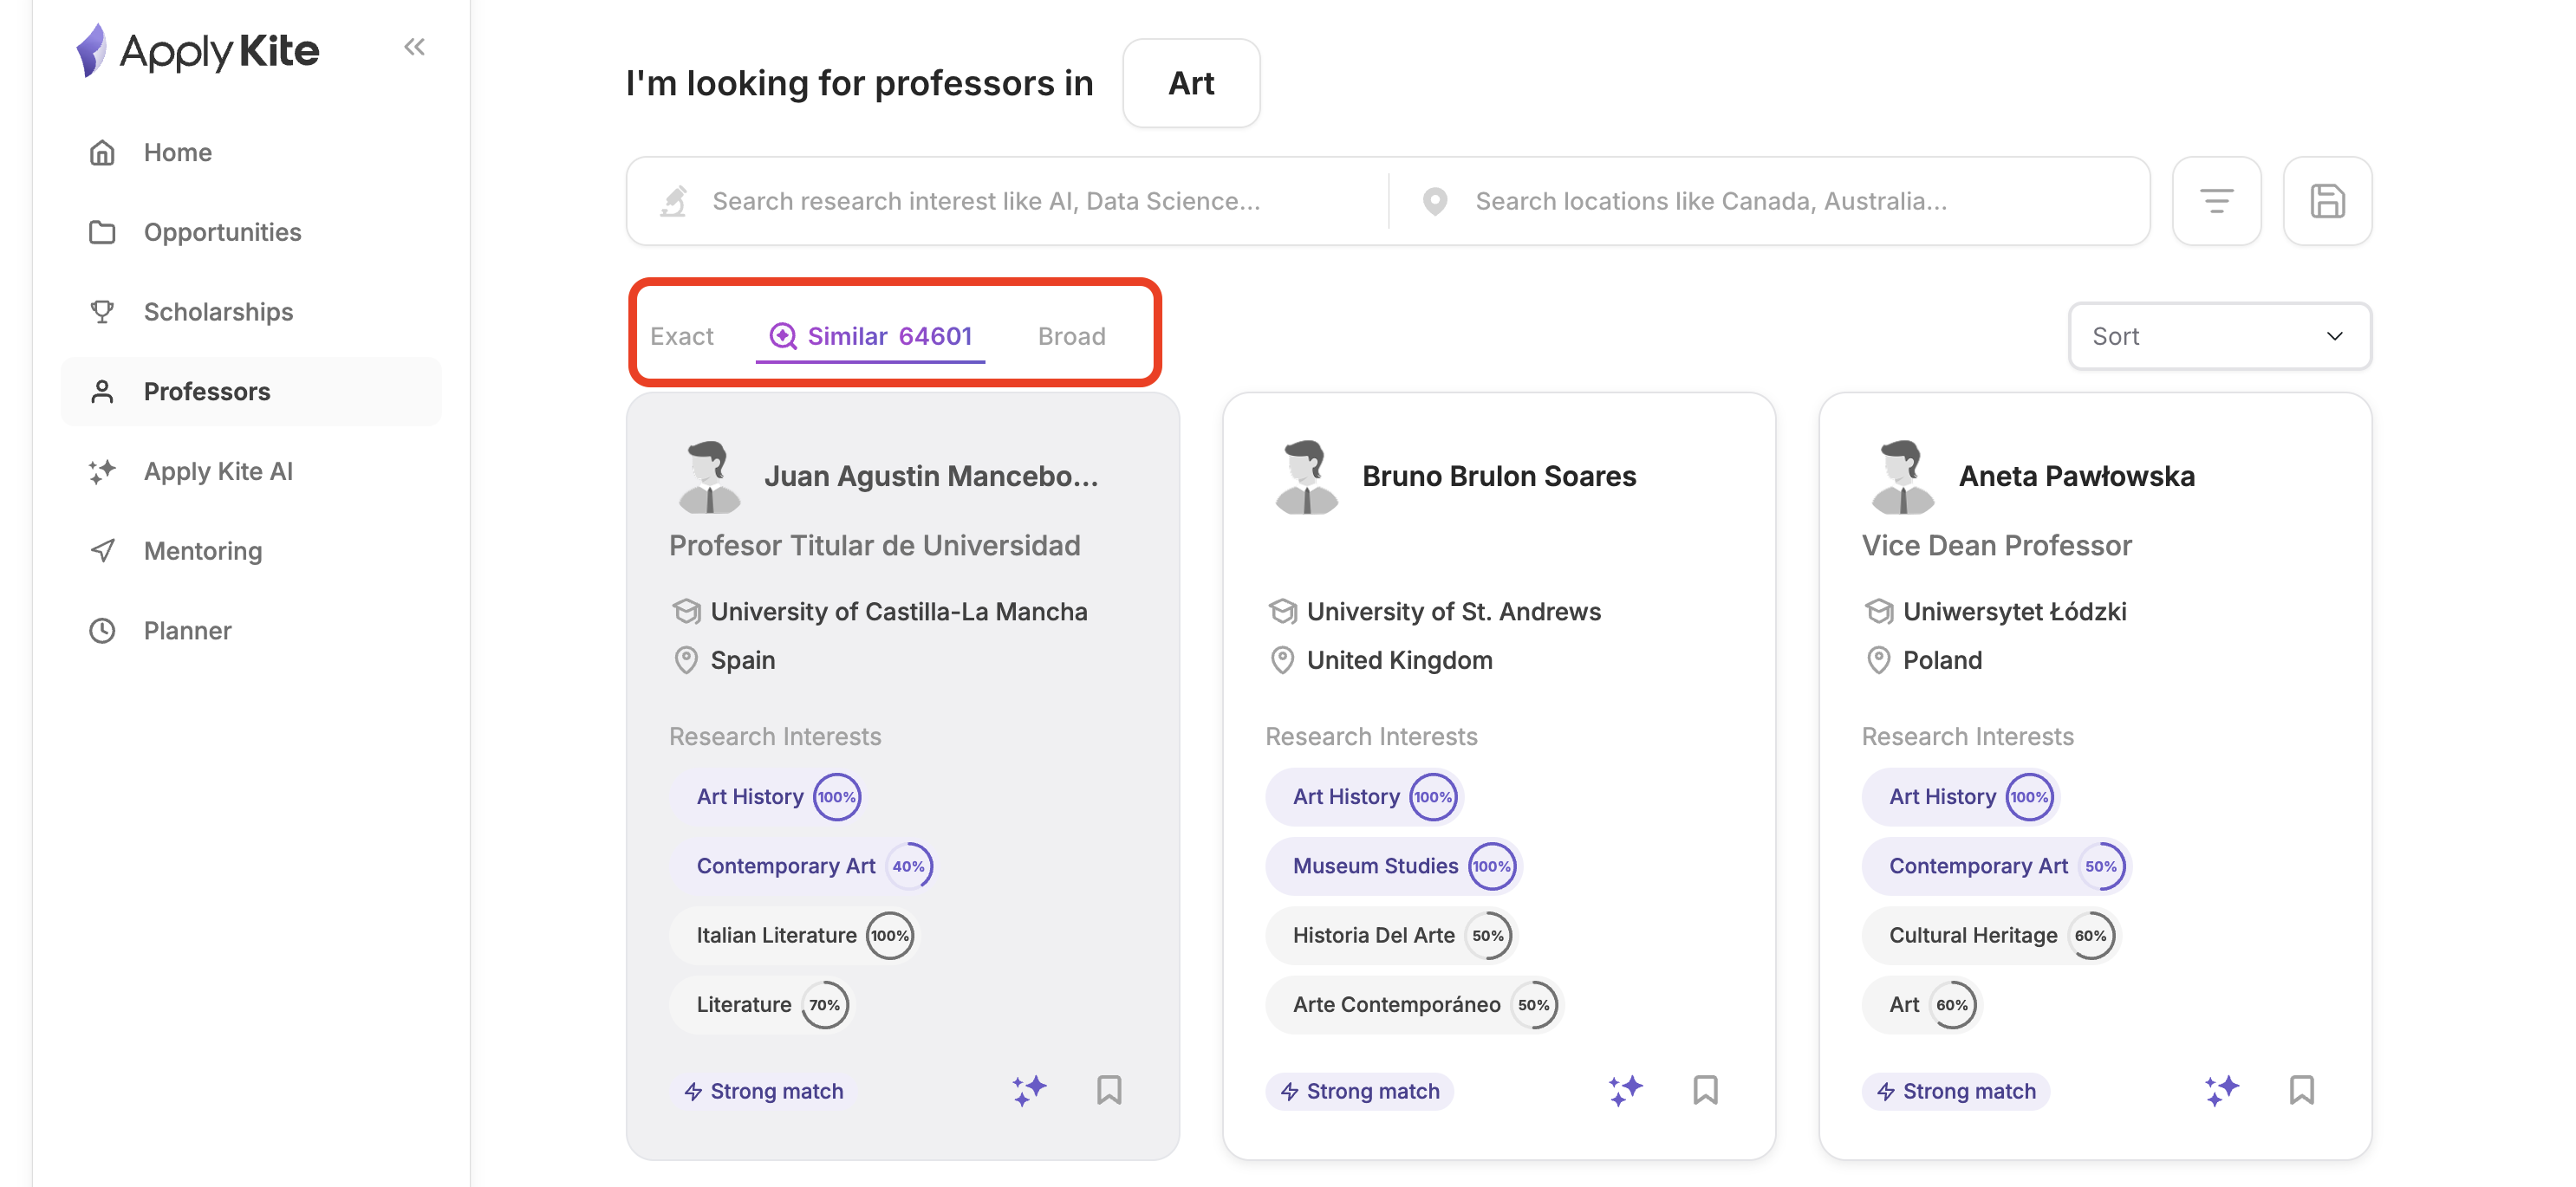Bookmark Aneta Pawłowska's profile
2576x1187 pixels.
[x=2301, y=1089]
